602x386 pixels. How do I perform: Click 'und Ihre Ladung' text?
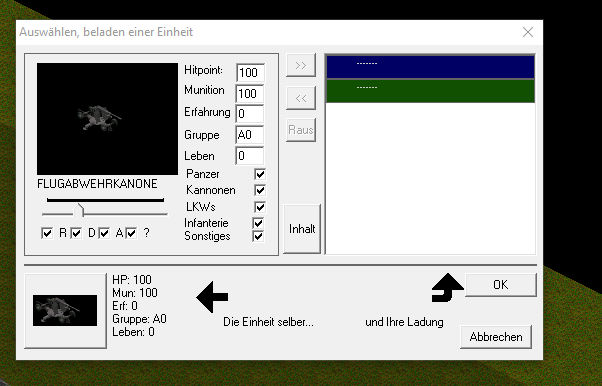tap(404, 322)
